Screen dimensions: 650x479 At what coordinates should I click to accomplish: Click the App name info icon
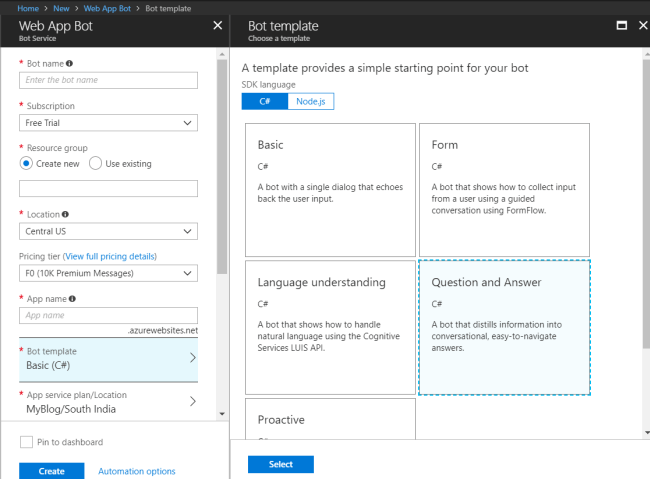[72, 298]
